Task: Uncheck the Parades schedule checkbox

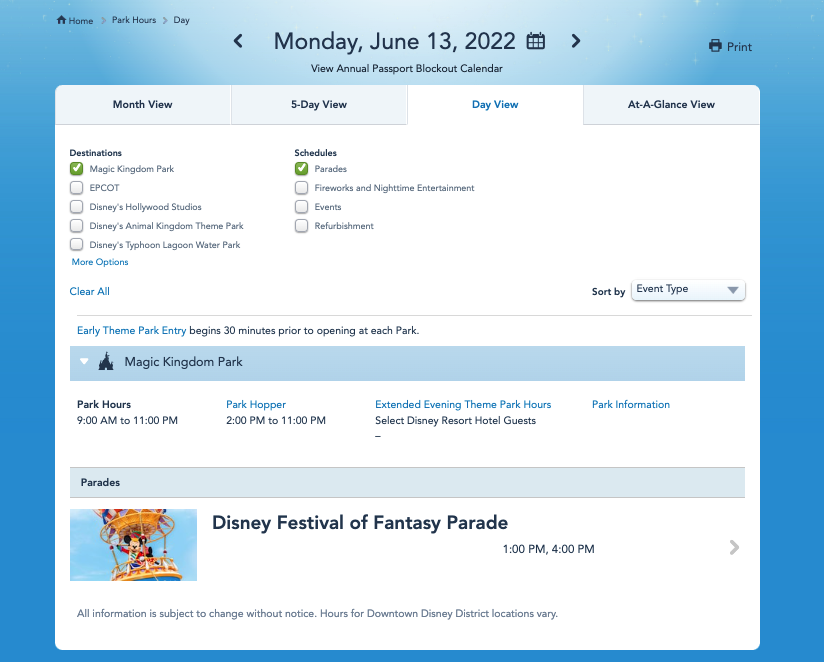Action: [x=301, y=169]
